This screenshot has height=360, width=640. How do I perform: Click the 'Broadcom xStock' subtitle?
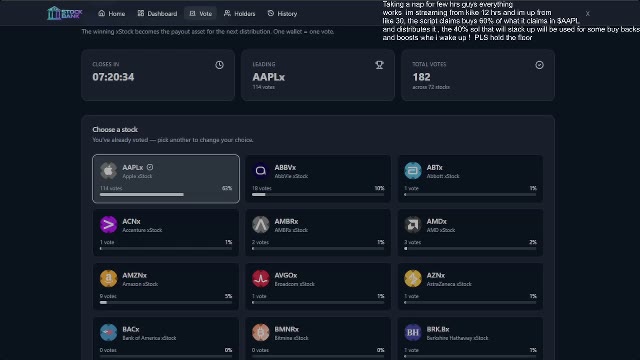[x=294, y=284]
